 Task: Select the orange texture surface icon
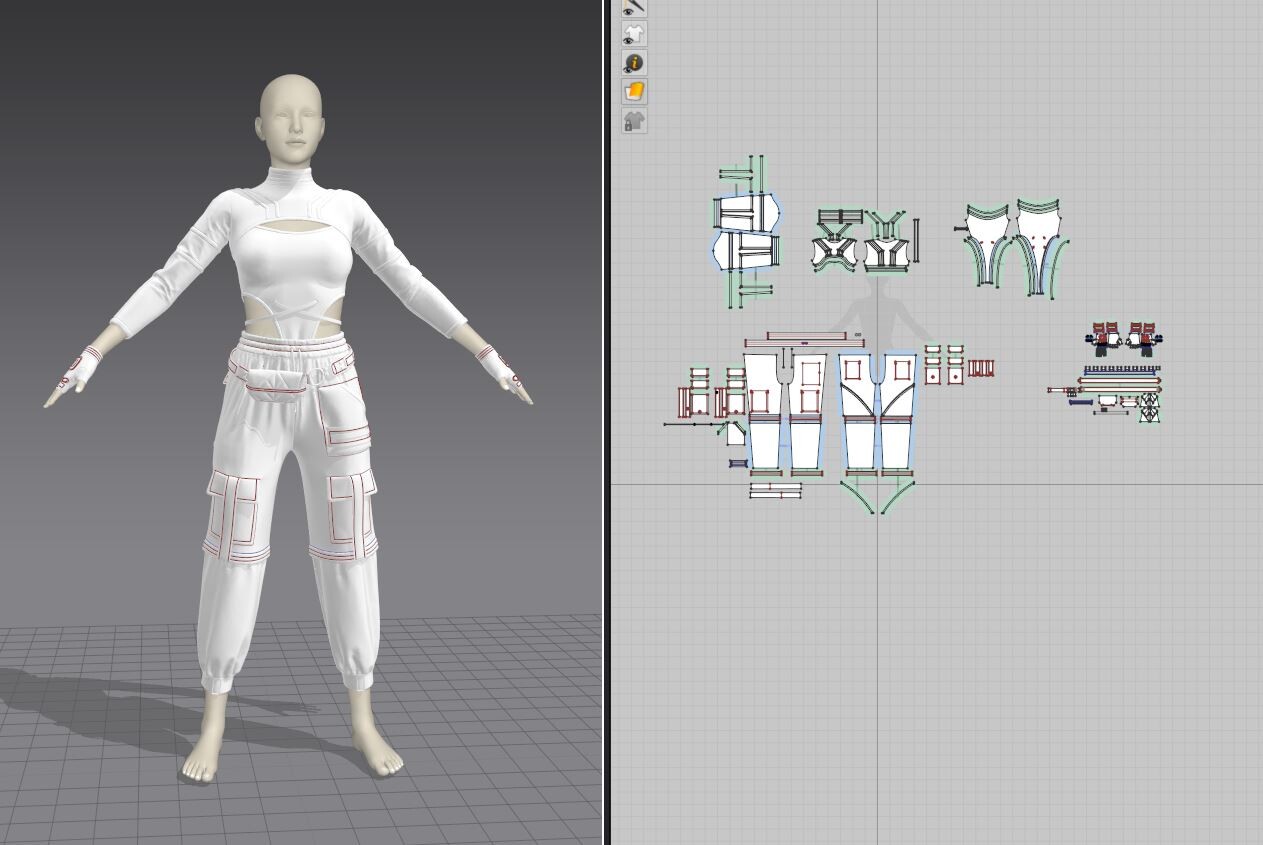[x=634, y=92]
